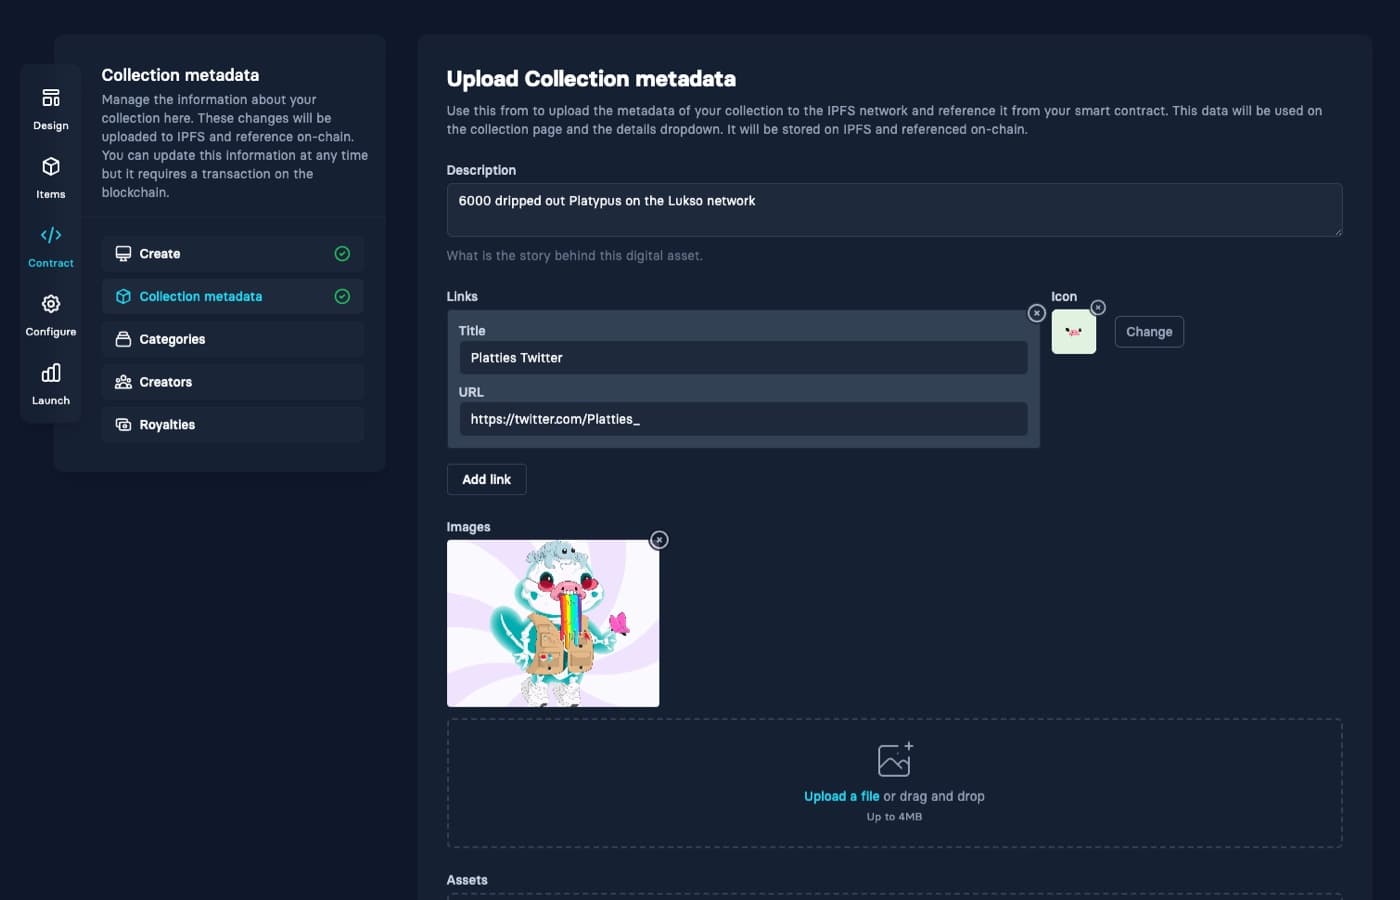Click the Collection metadata cube icon

point(123,297)
